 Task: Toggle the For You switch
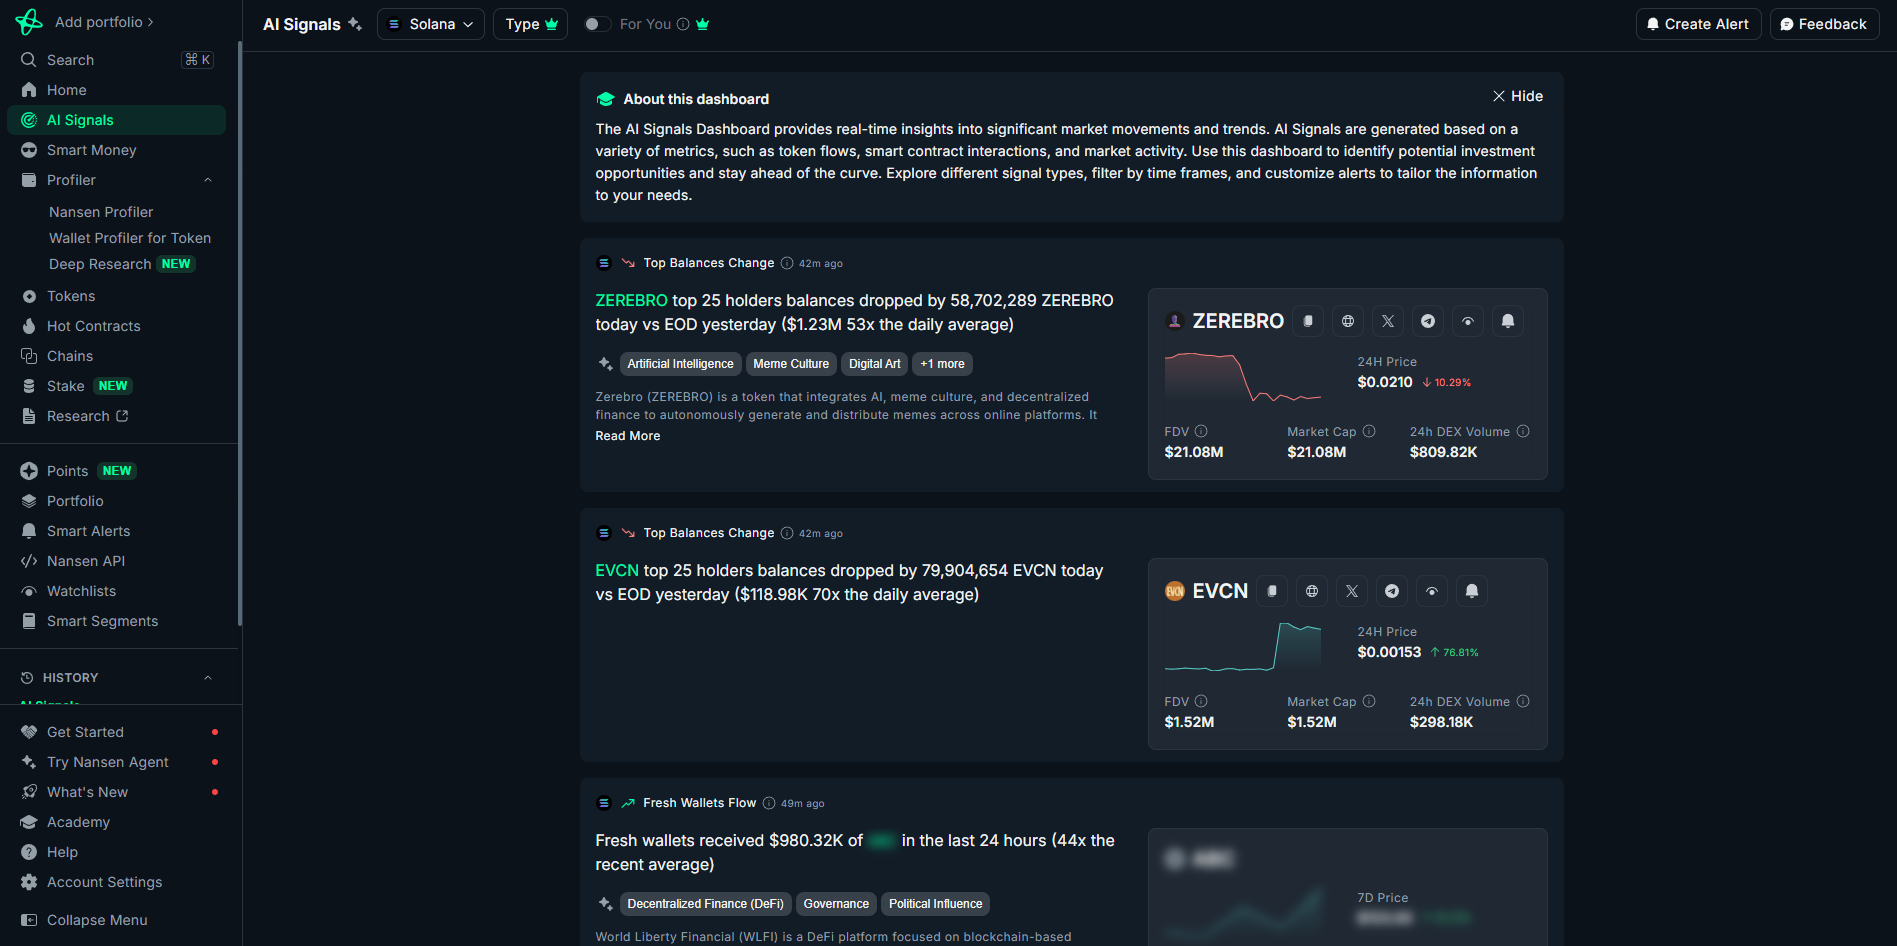click(597, 24)
